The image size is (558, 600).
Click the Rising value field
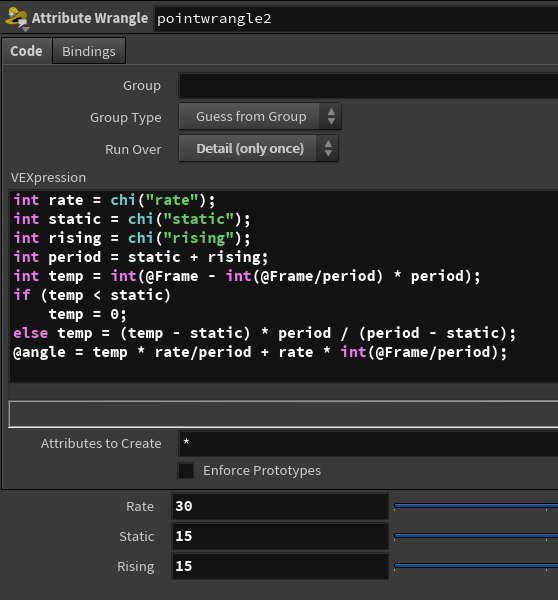coord(280,566)
